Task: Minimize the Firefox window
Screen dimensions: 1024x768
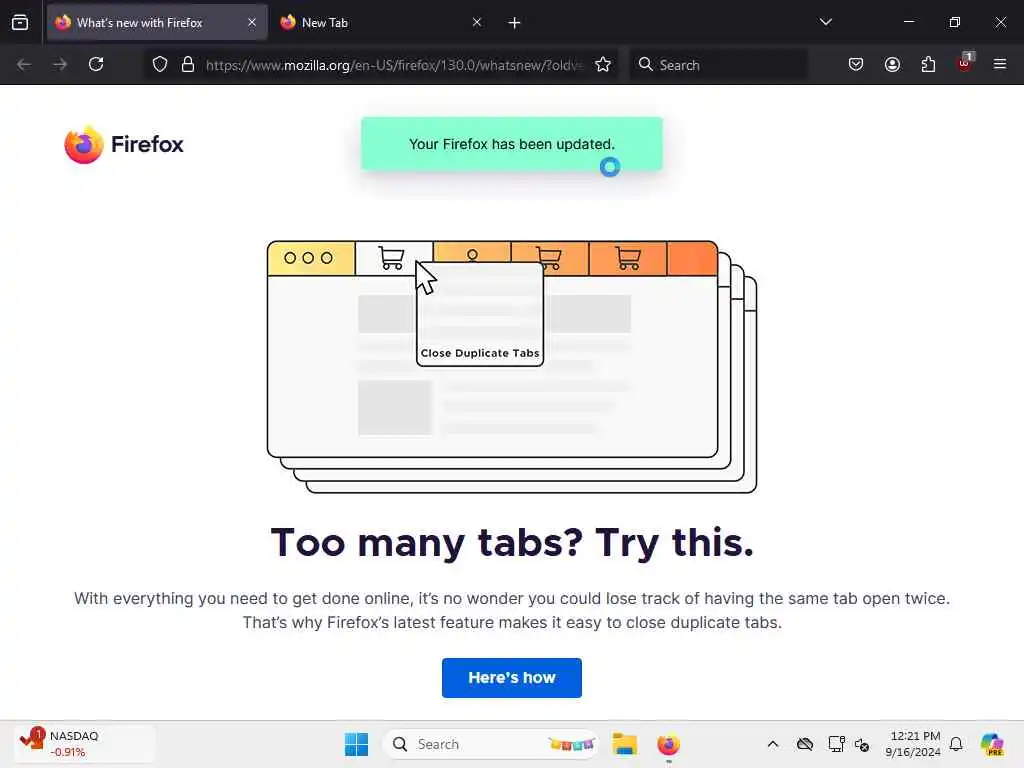Action: [908, 22]
